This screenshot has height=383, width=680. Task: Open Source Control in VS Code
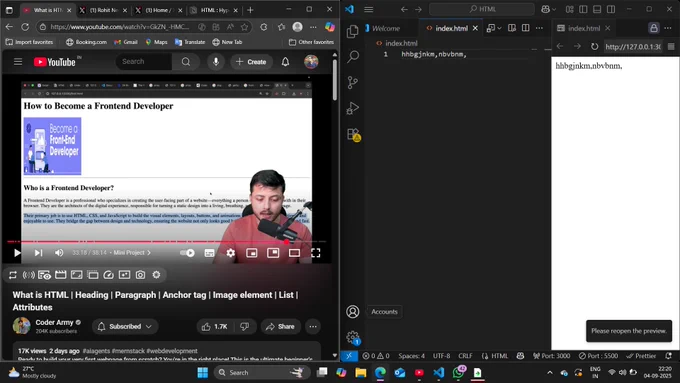[353, 82]
